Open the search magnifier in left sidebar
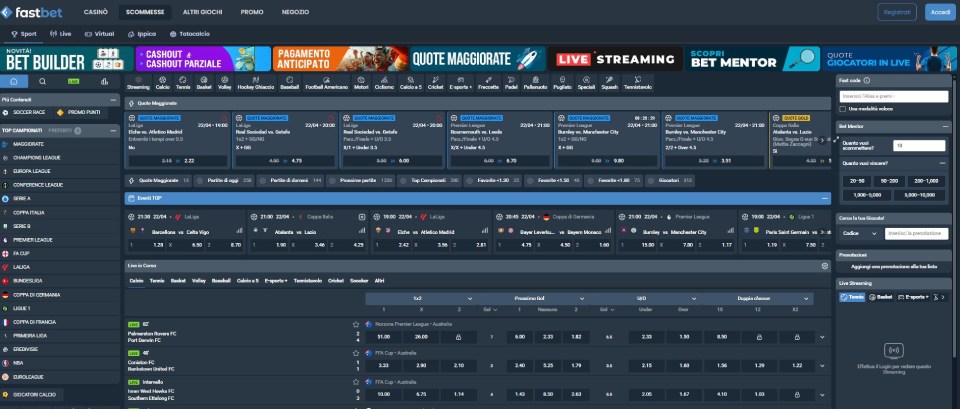This screenshot has width=960, height=409. (42, 81)
